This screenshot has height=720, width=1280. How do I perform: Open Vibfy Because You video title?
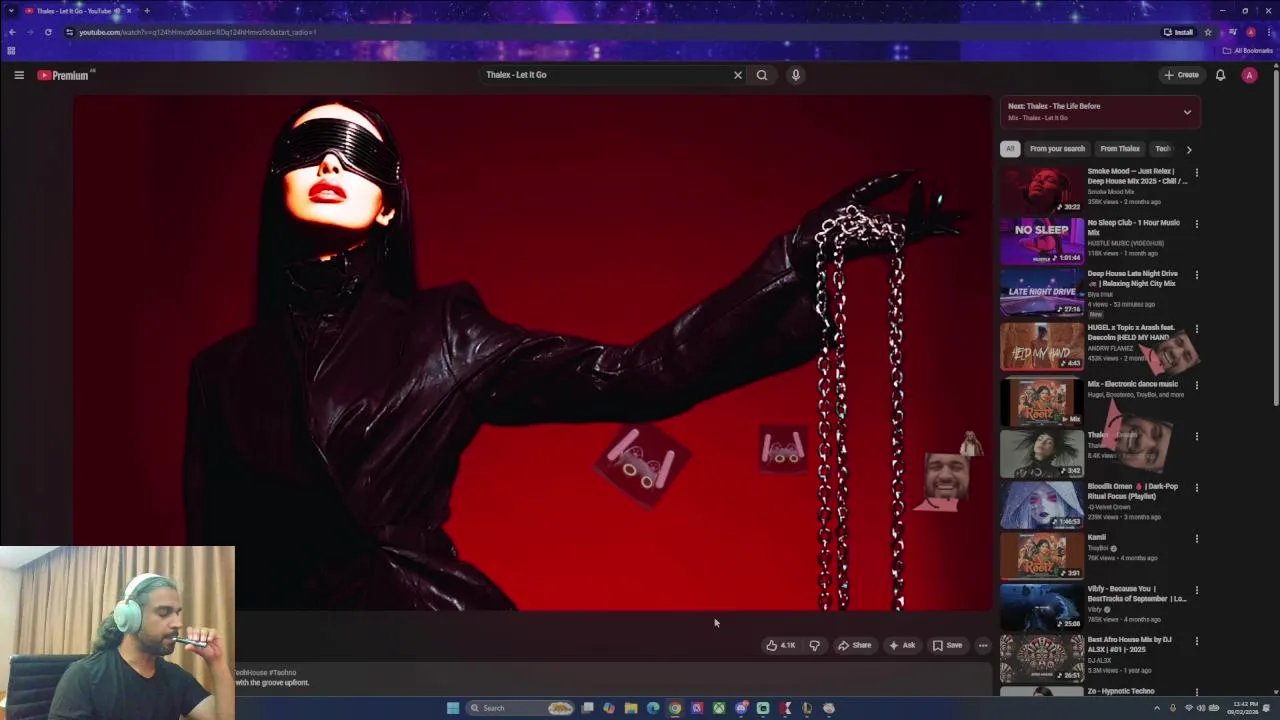pyautogui.click(x=1136, y=594)
